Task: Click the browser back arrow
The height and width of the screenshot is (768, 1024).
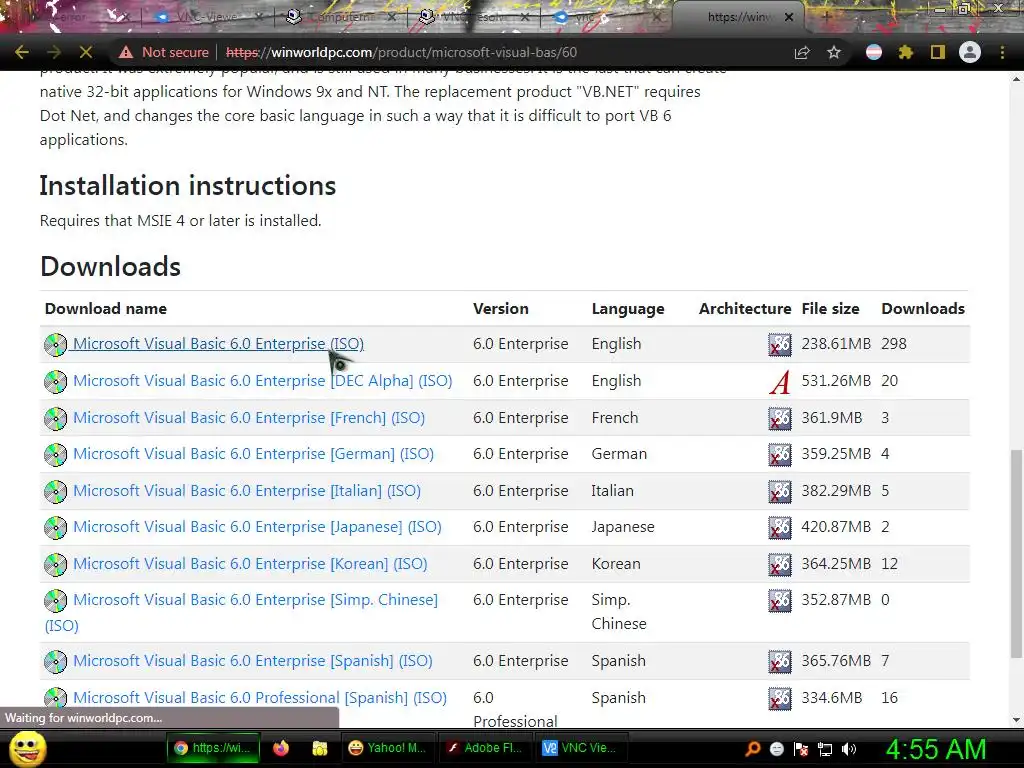Action: (x=22, y=52)
